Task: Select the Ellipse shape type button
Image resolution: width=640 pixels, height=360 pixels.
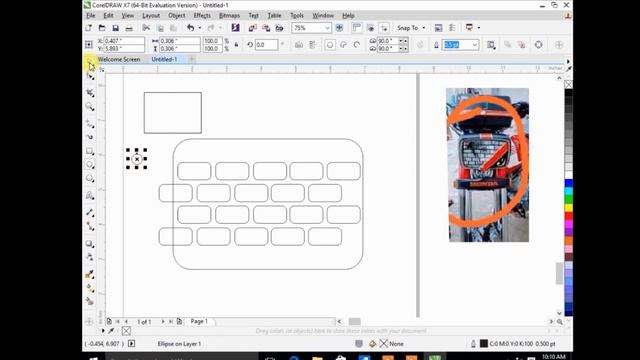Action: [330, 44]
